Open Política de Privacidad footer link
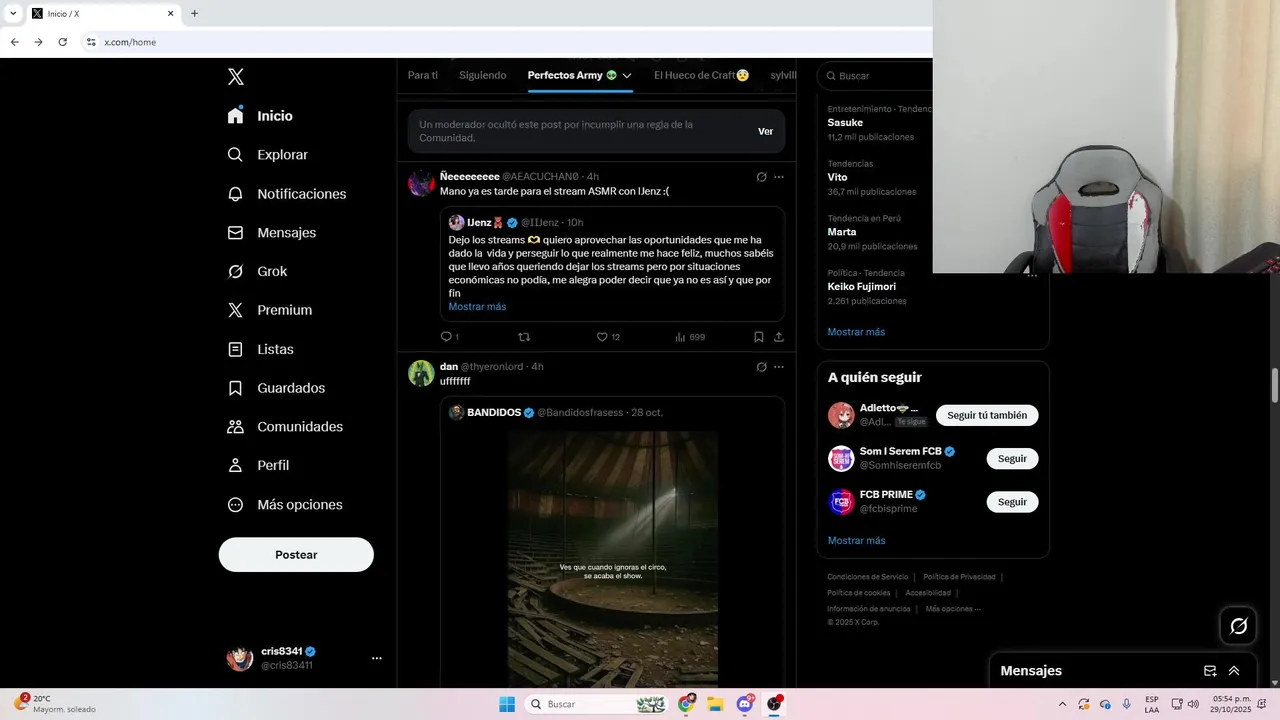This screenshot has height=720, width=1280. [959, 577]
